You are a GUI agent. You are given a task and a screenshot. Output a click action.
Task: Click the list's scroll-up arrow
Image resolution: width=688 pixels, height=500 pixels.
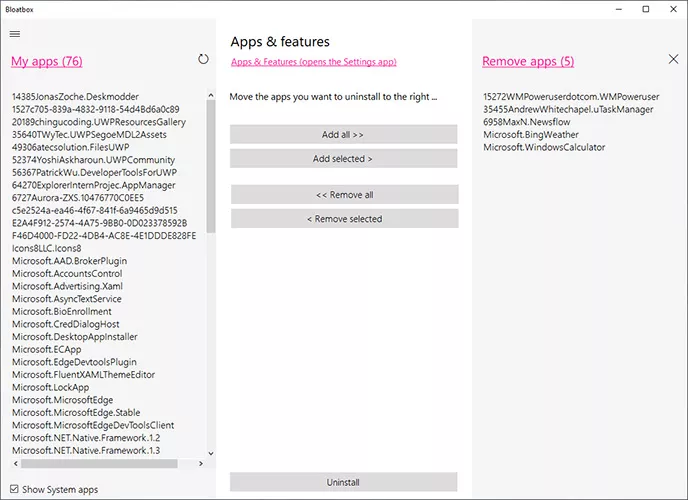point(211,95)
